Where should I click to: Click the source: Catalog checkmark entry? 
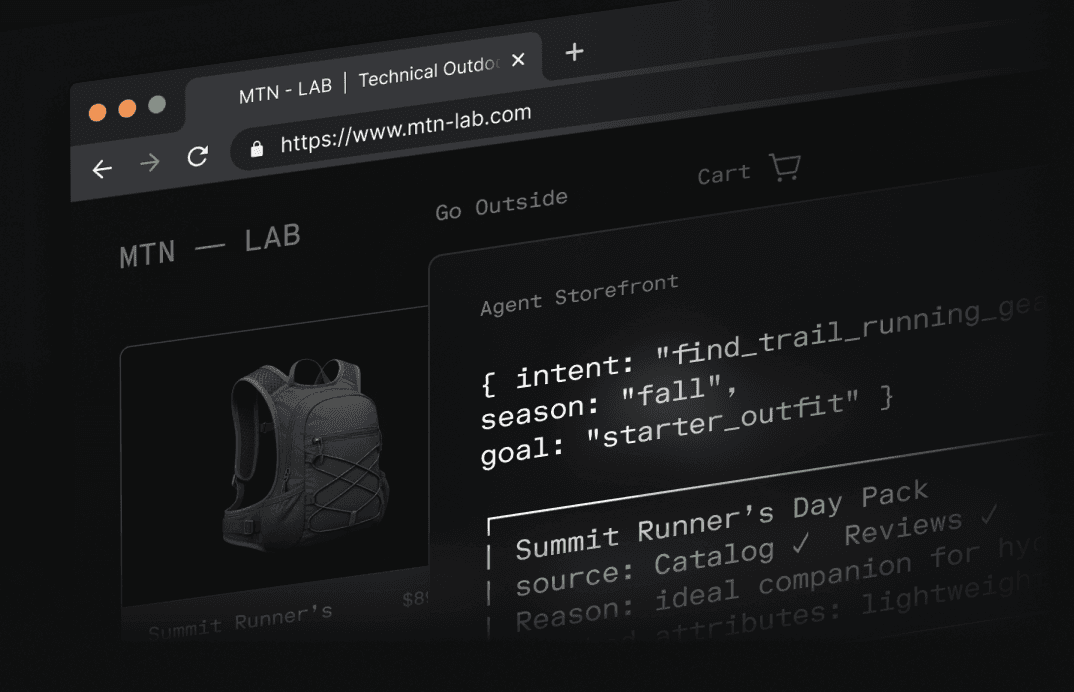[662, 566]
